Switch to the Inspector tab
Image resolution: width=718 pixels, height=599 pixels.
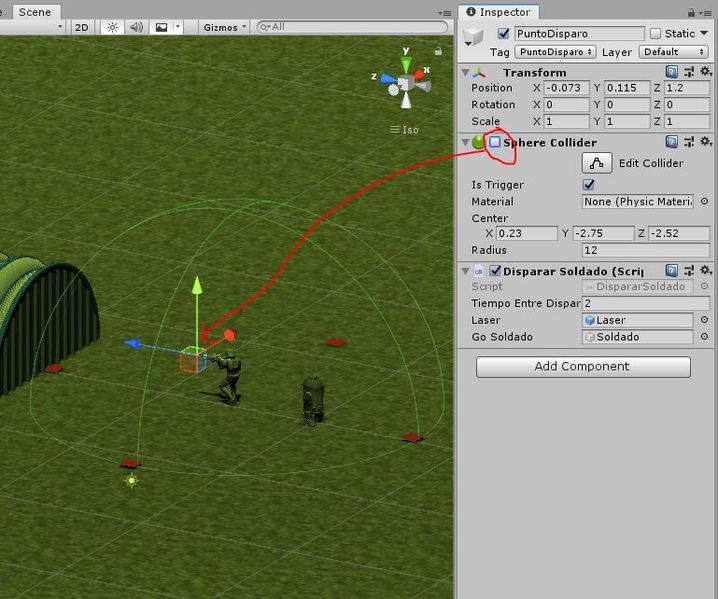(499, 12)
